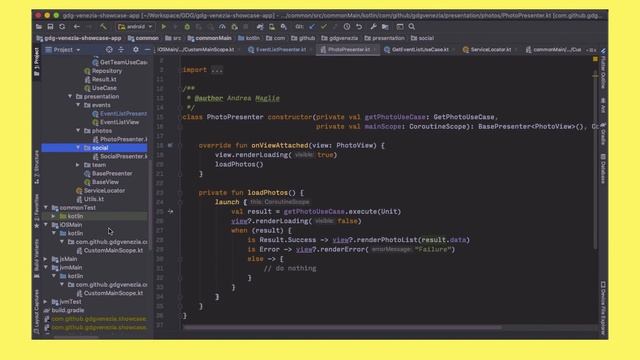Expand the jvmTest module arrow
The height and width of the screenshot is (360, 640).
click(46, 302)
